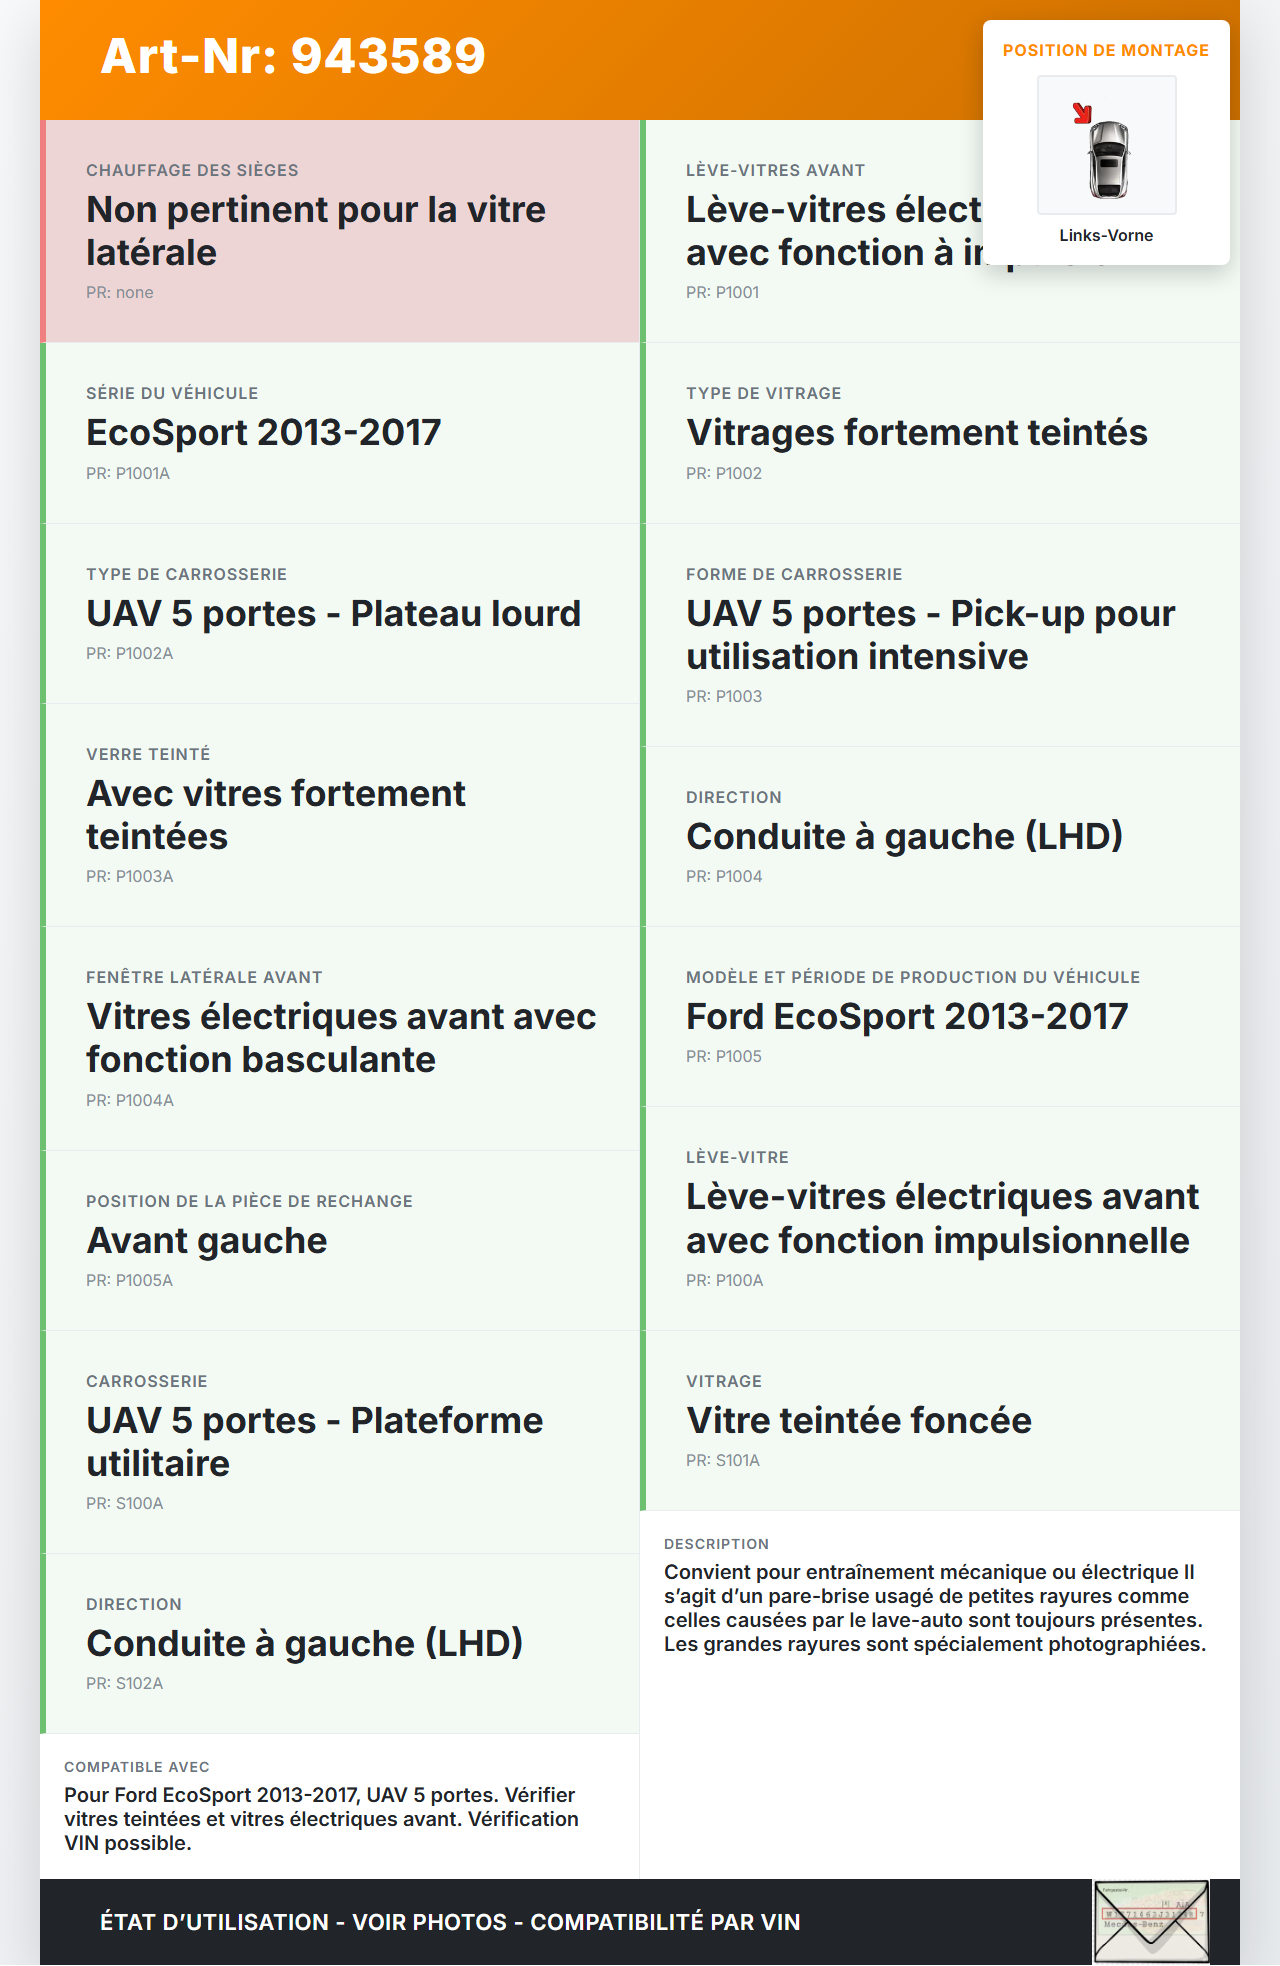1280x1966 pixels.
Task: Select the Position de montage title
Action: click(x=1105, y=50)
